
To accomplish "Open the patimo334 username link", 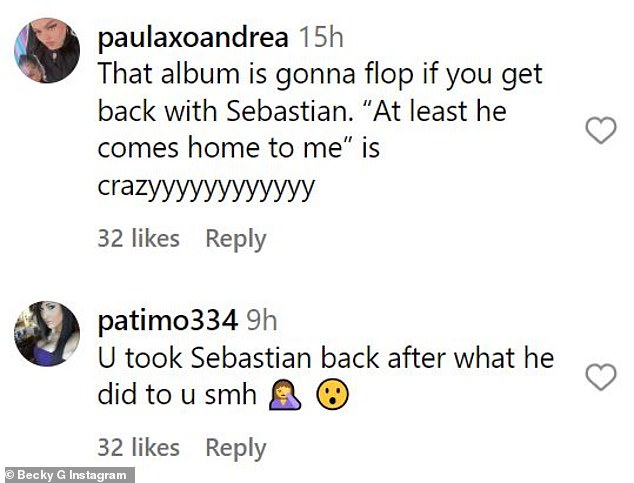I will [x=167, y=321].
